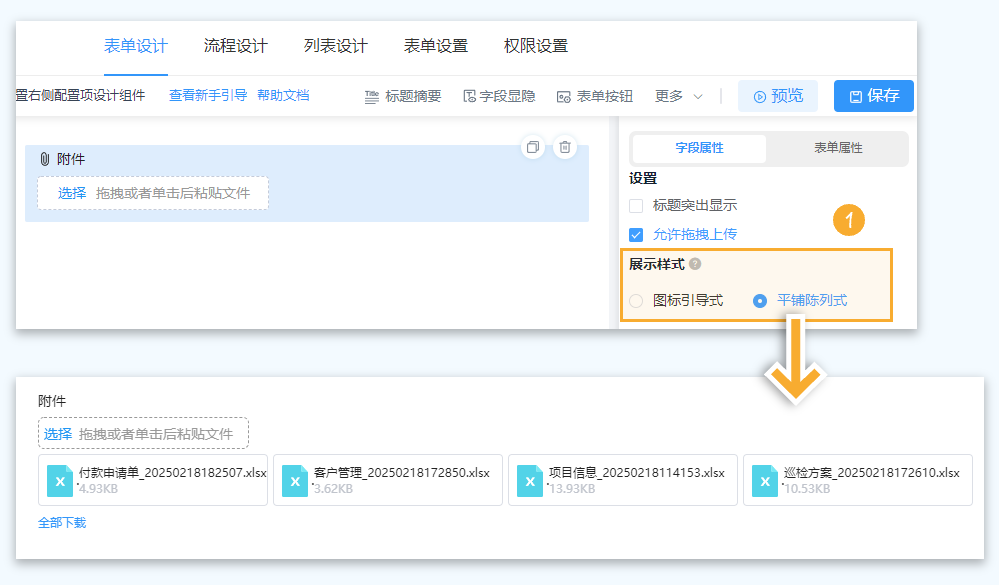Uncheck the 允许拖拽上传 checkbox
The height and width of the screenshot is (585, 1000).
(x=636, y=235)
